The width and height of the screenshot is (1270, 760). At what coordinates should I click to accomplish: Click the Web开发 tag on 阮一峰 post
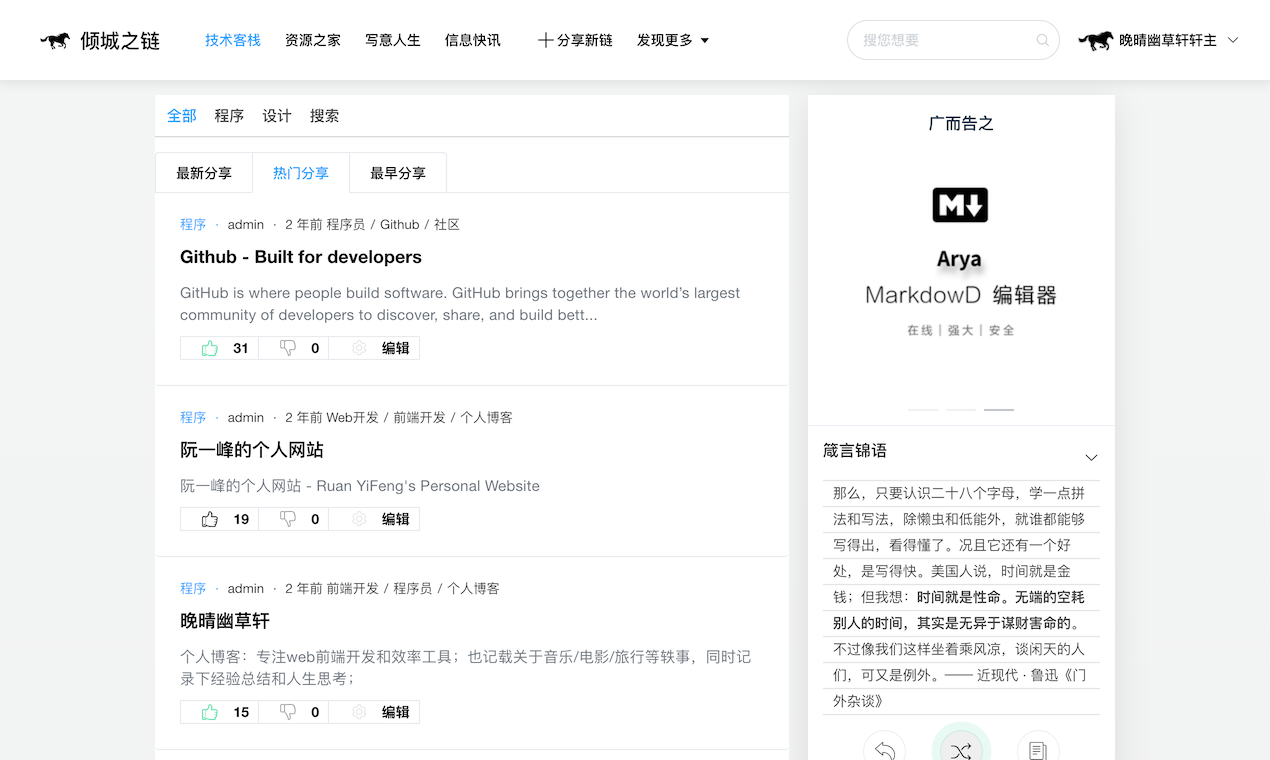pos(353,418)
